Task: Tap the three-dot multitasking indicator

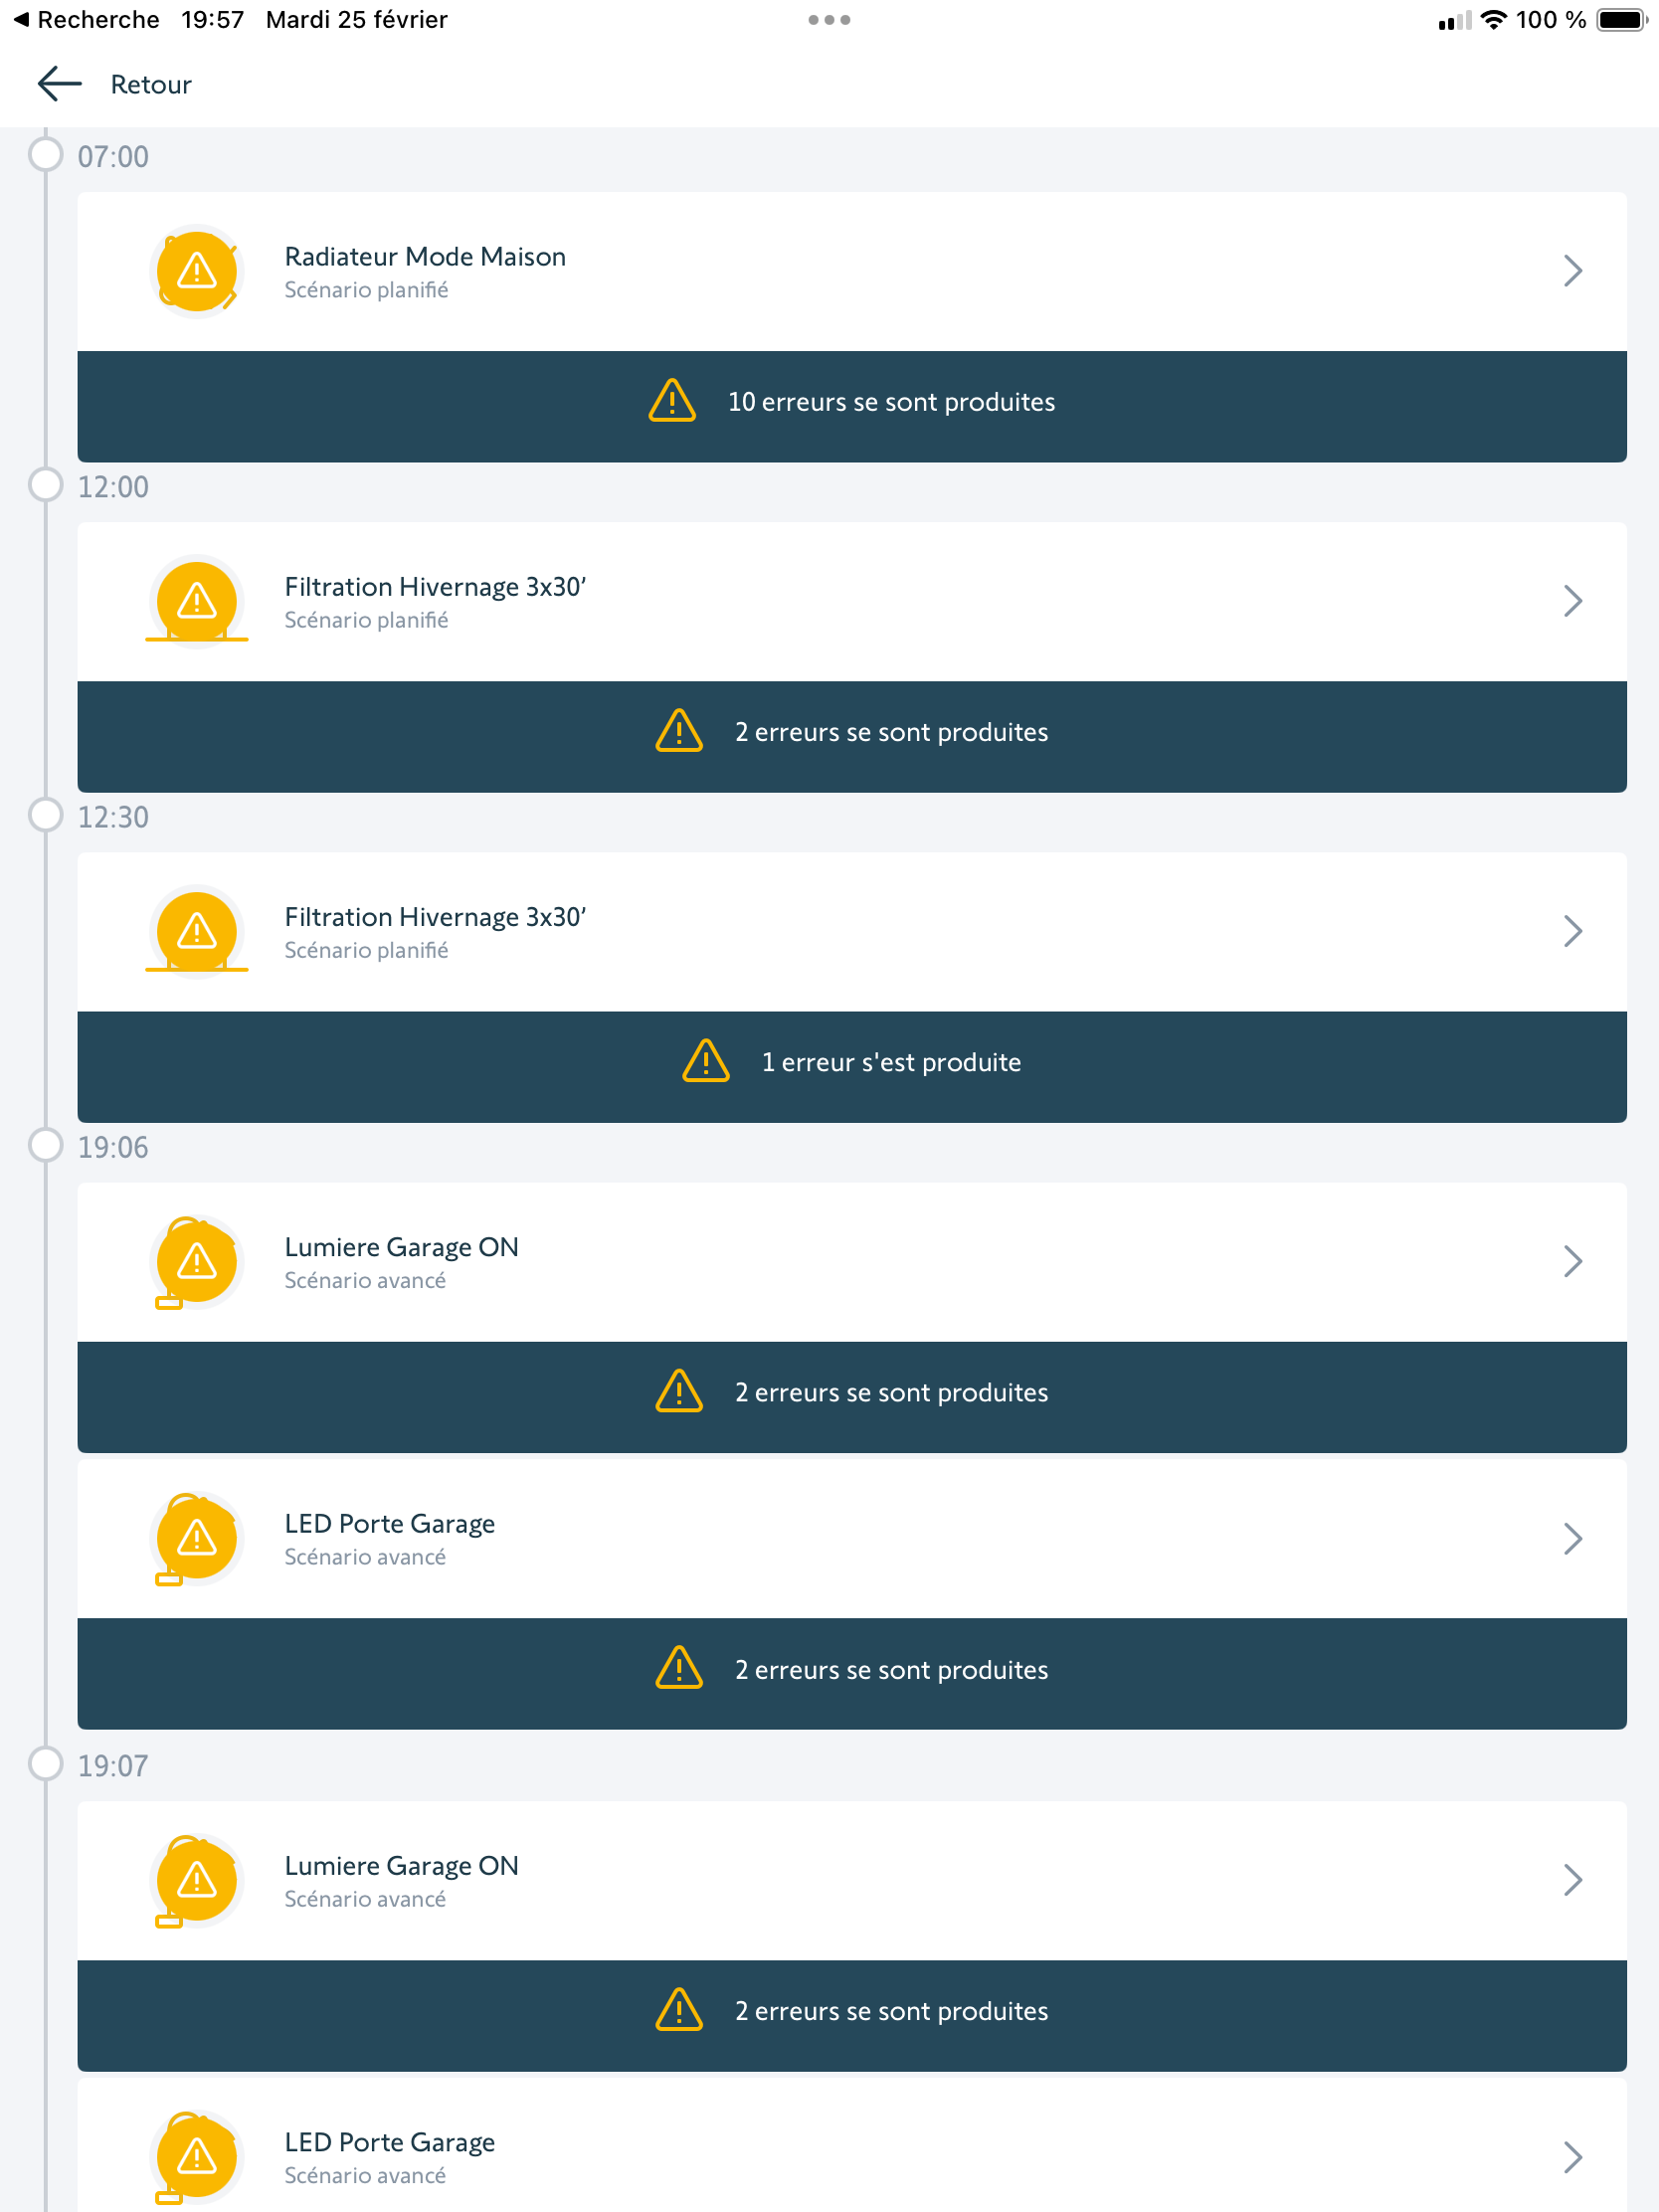Action: [x=829, y=20]
